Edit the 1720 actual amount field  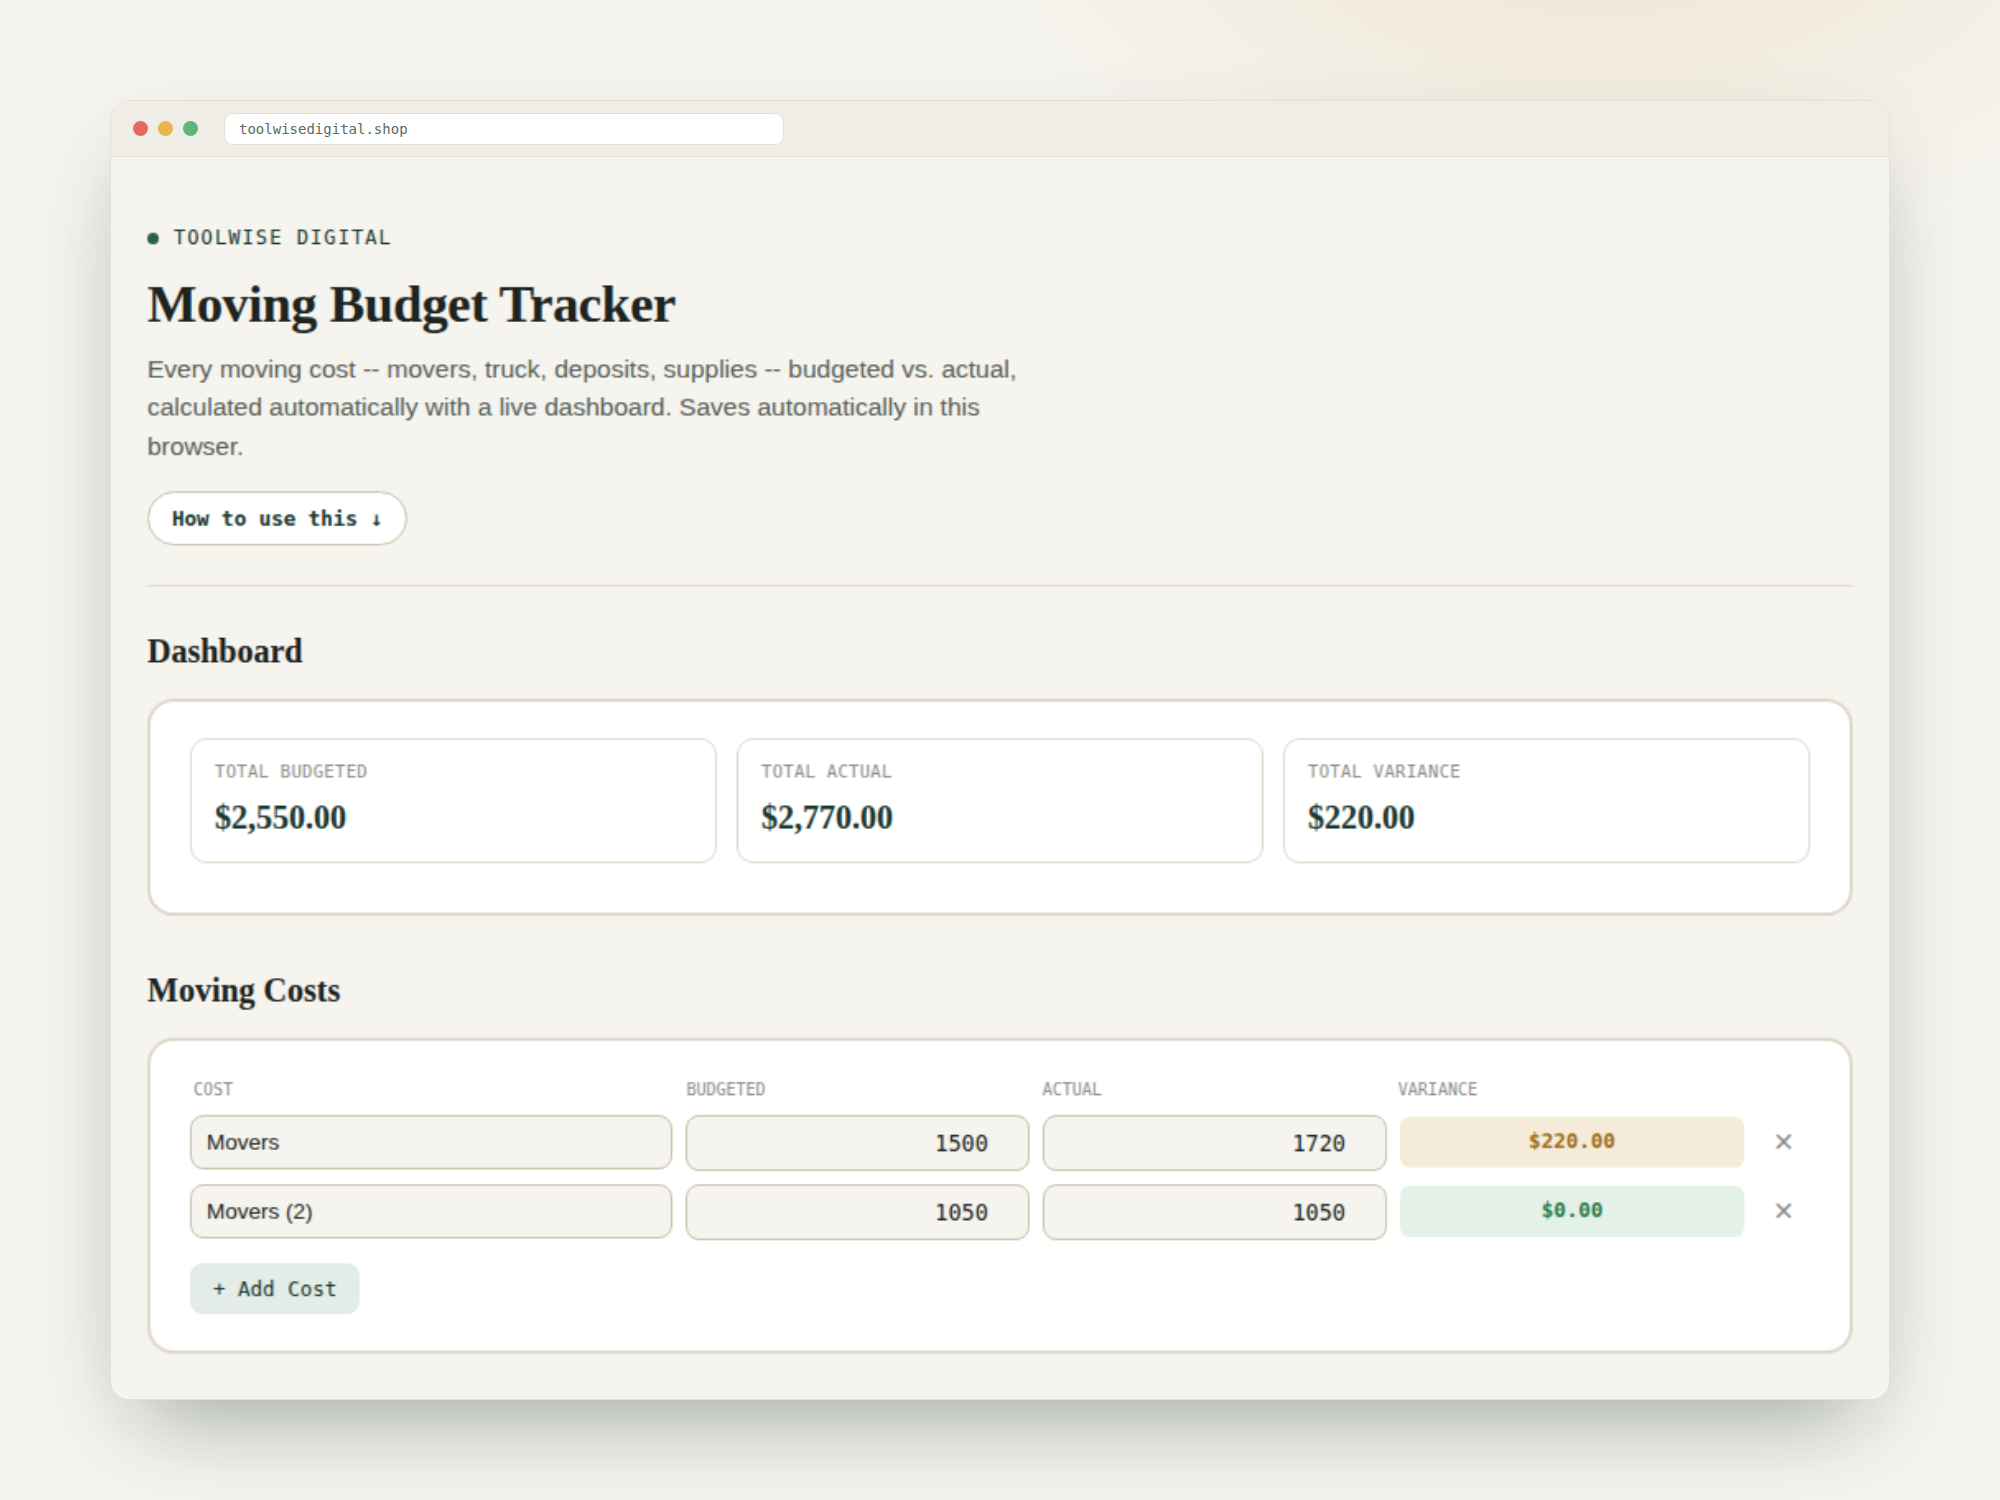pos(1214,1142)
